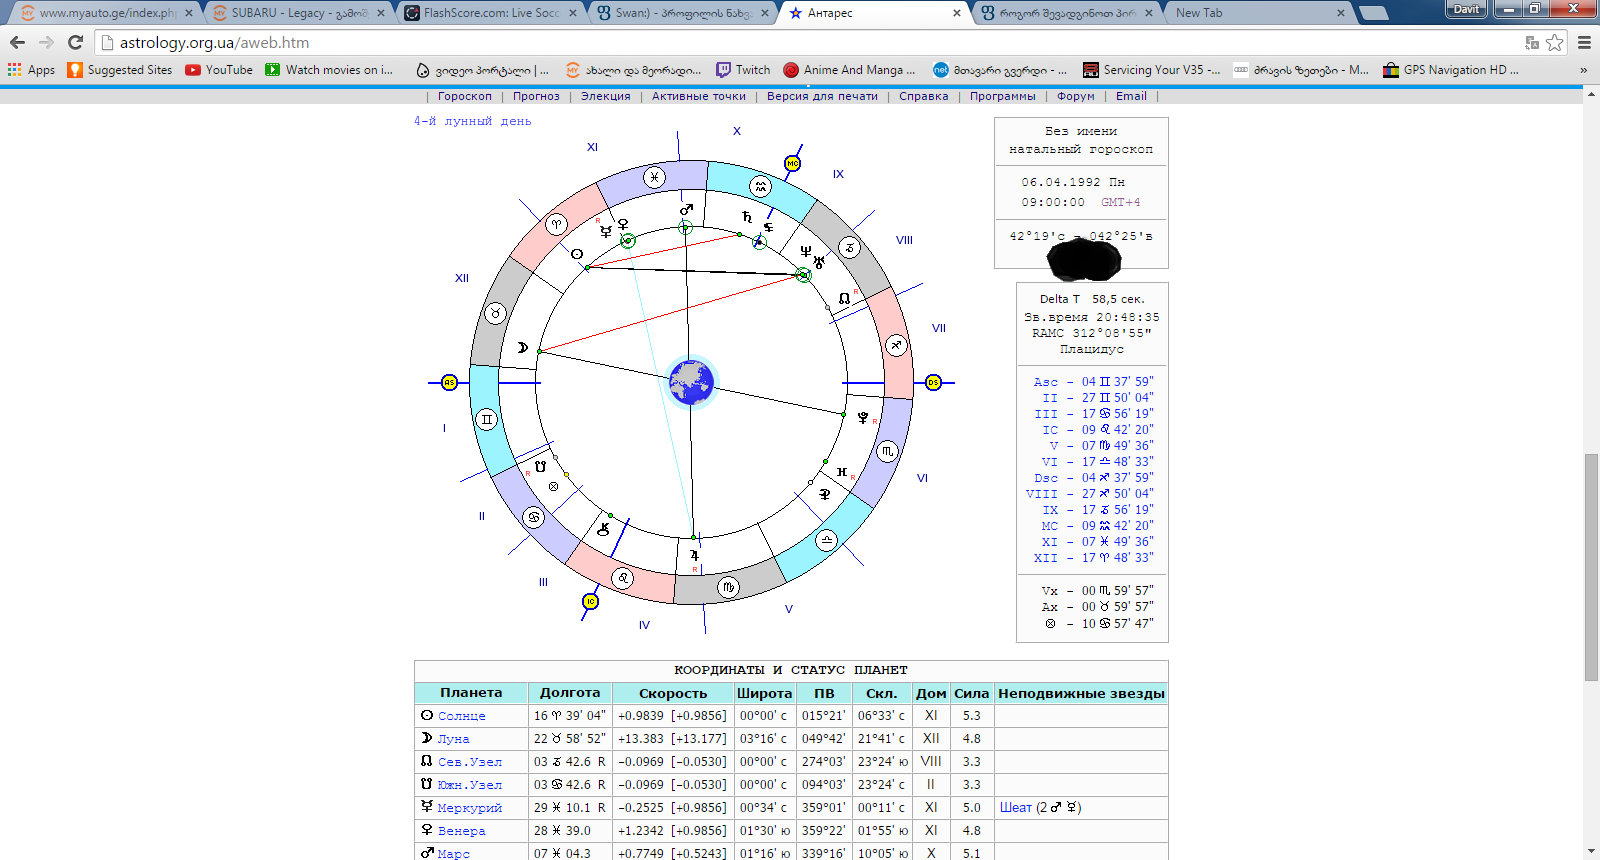Image resolution: width=1600 pixels, height=860 pixels.
Task: Open the Suggested Sites bookmark
Action: pos(120,70)
